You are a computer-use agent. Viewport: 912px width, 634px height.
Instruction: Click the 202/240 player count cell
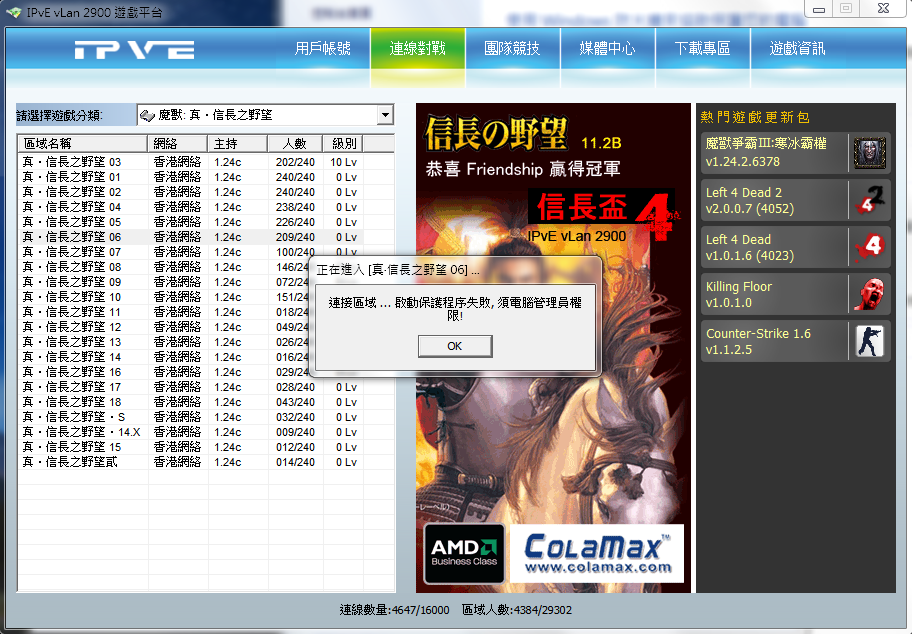295,162
